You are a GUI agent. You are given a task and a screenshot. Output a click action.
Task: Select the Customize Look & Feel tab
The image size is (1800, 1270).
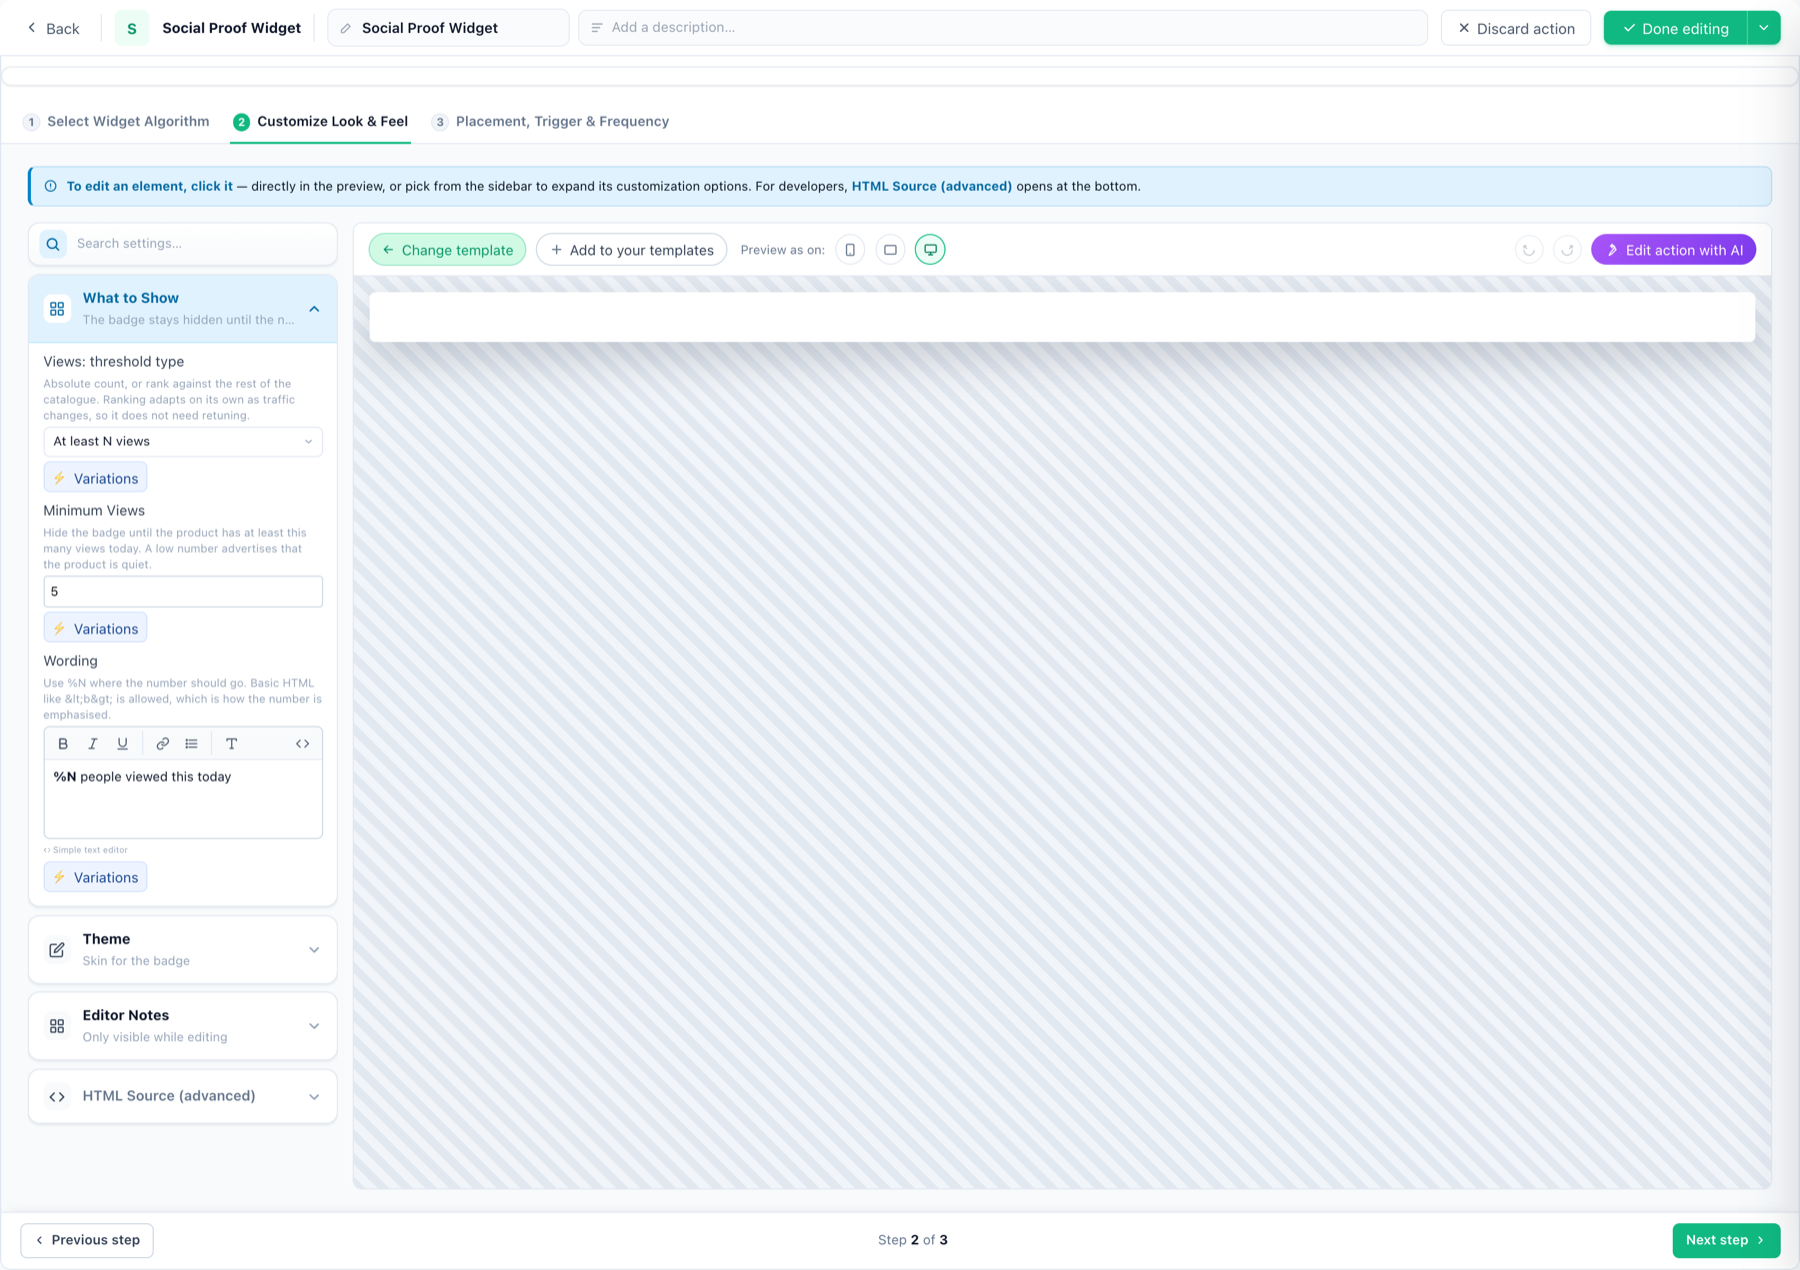click(x=320, y=122)
